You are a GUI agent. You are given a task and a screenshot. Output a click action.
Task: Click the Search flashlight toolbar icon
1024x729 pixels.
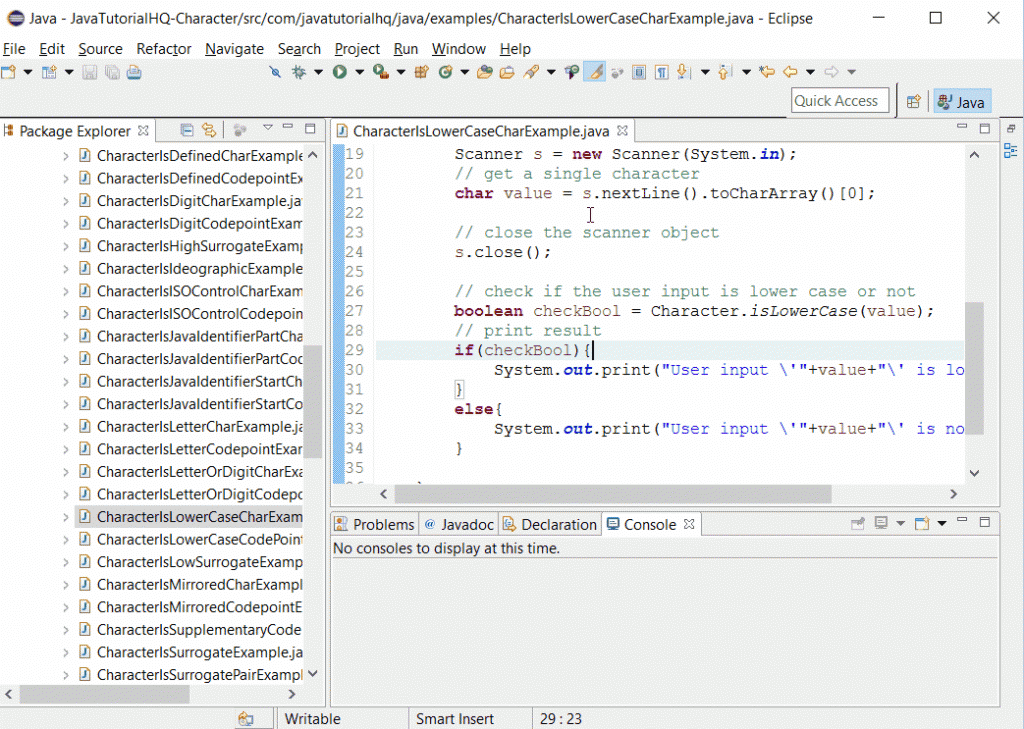coord(531,72)
